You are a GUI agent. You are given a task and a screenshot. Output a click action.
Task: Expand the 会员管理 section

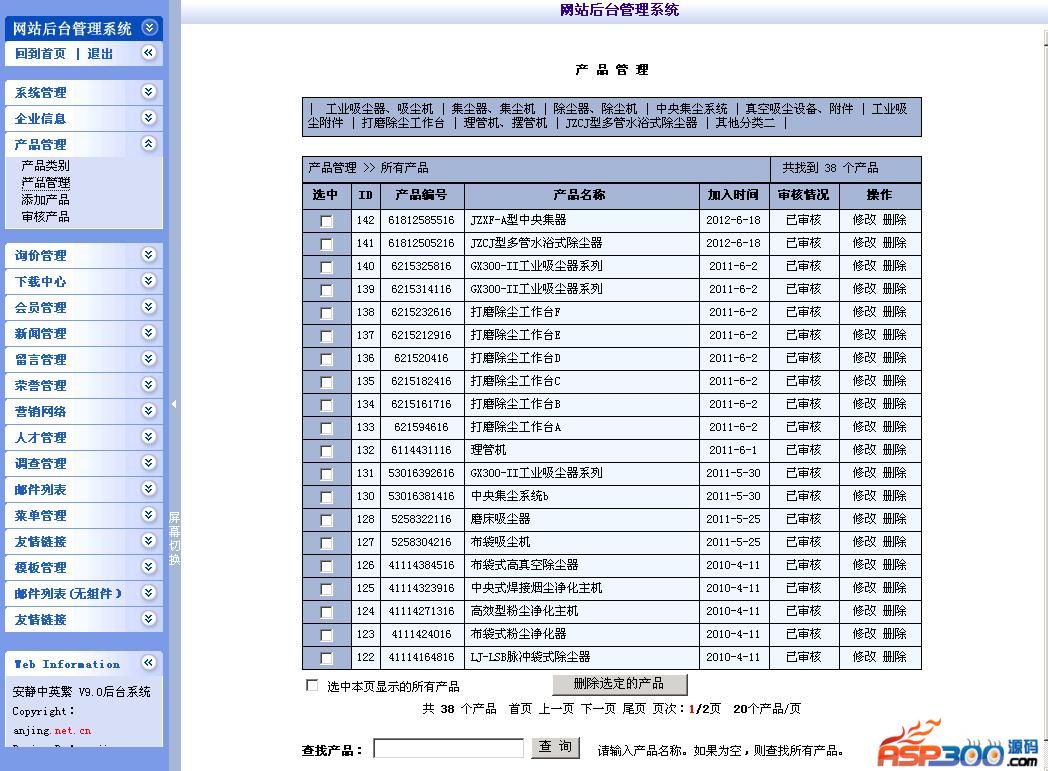tap(149, 307)
